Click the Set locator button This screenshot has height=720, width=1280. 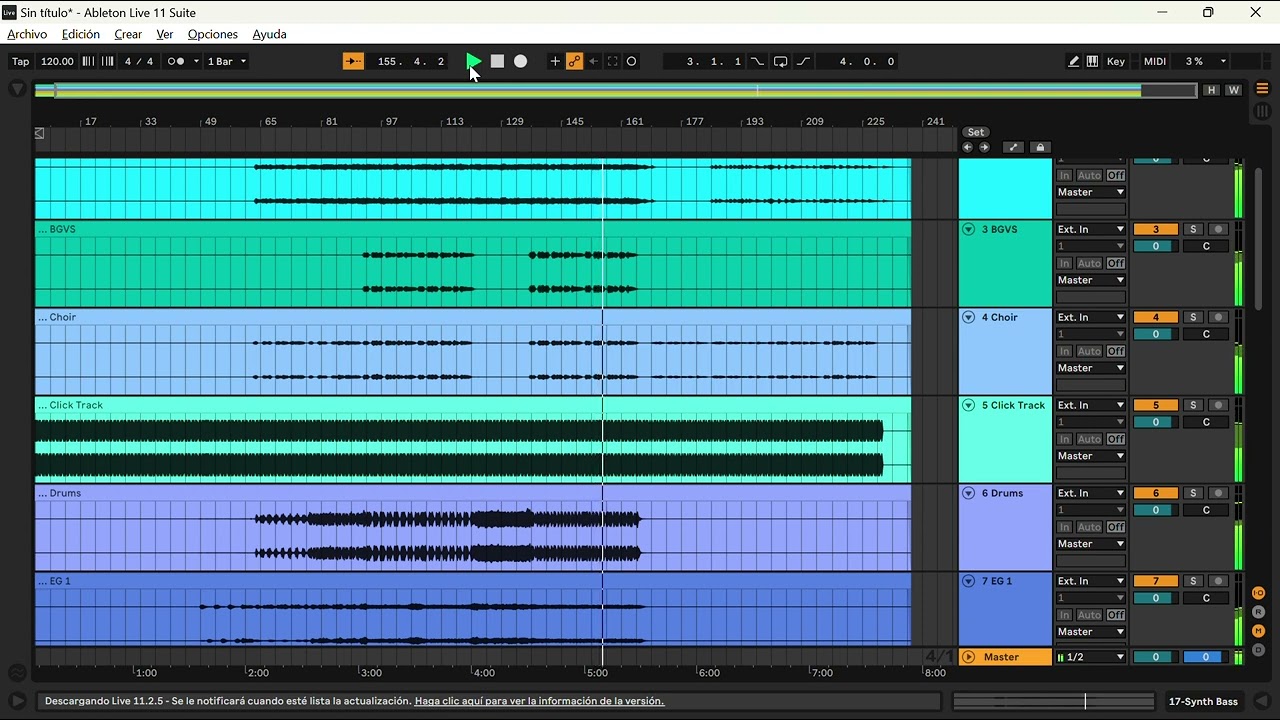pyautogui.click(x=975, y=132)
